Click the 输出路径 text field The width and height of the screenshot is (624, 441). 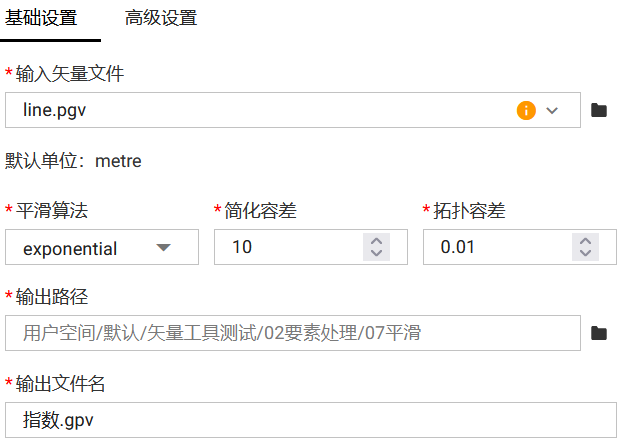292,333
